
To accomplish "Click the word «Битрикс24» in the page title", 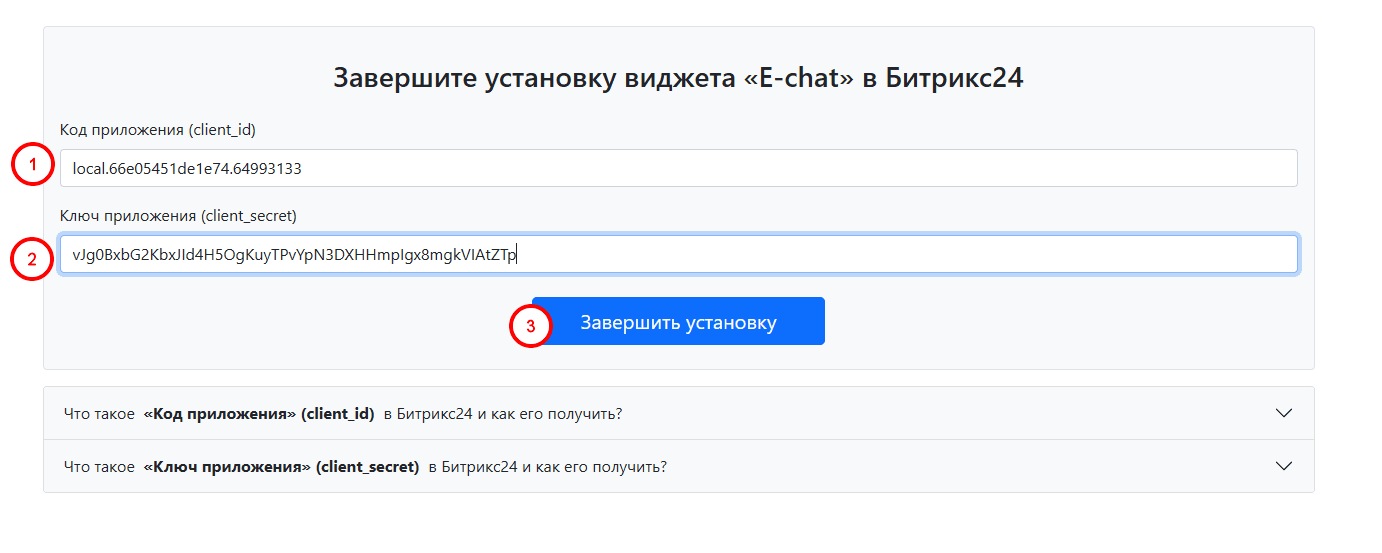I will click(x=955, y=78).
